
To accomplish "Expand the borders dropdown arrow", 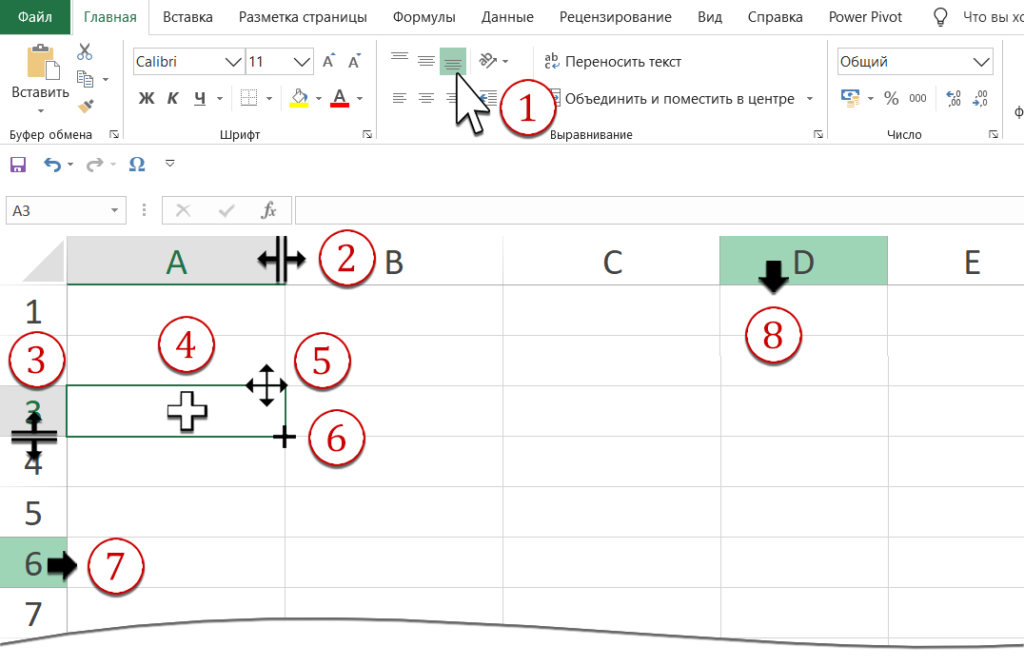I will 269,99.
